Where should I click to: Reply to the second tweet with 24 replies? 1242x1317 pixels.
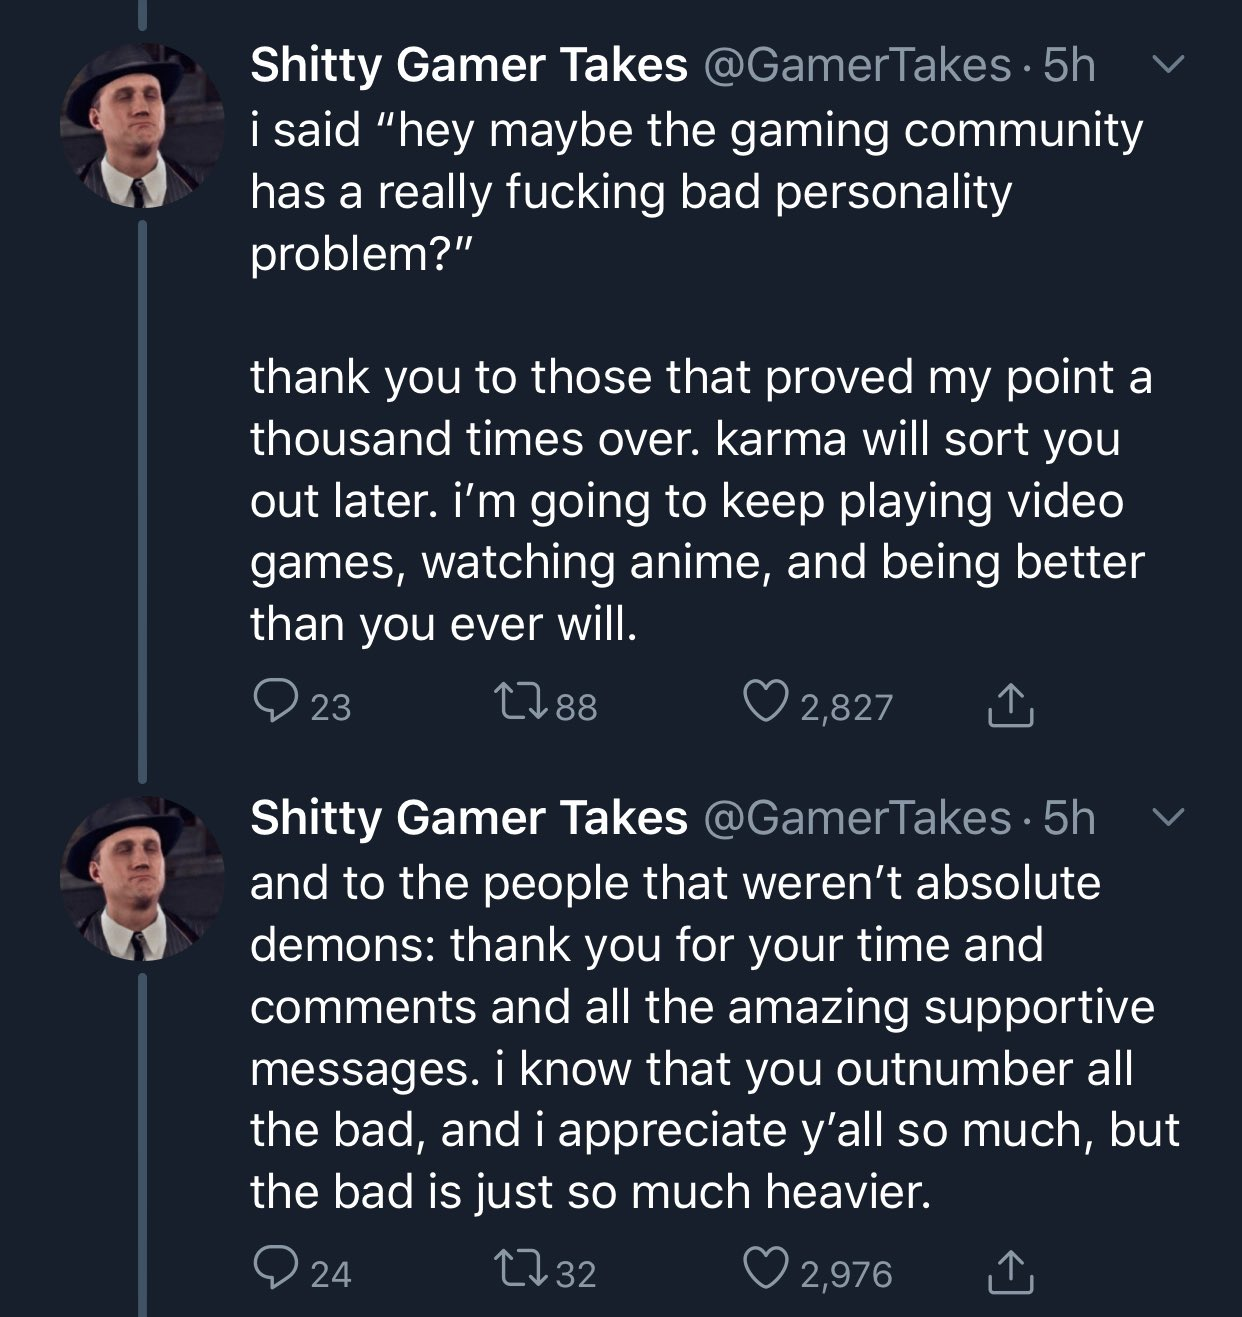(x=272, y=1270)
